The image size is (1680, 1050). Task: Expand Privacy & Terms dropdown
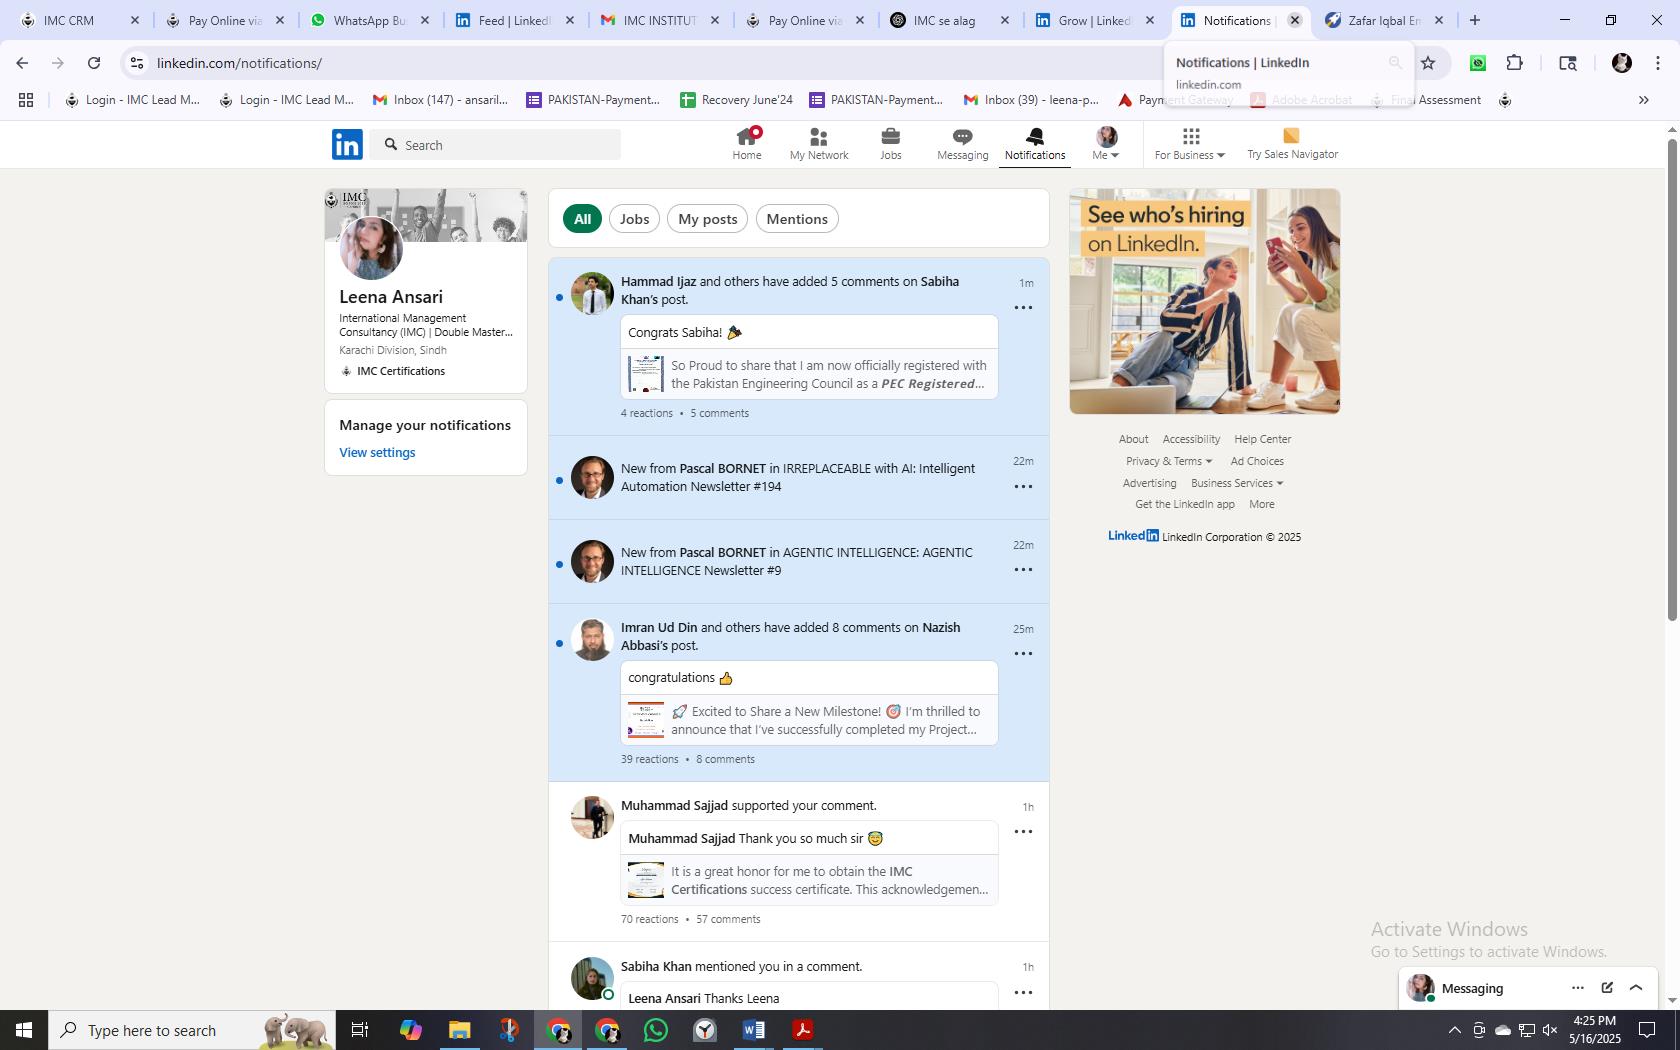pos(1169,461)
